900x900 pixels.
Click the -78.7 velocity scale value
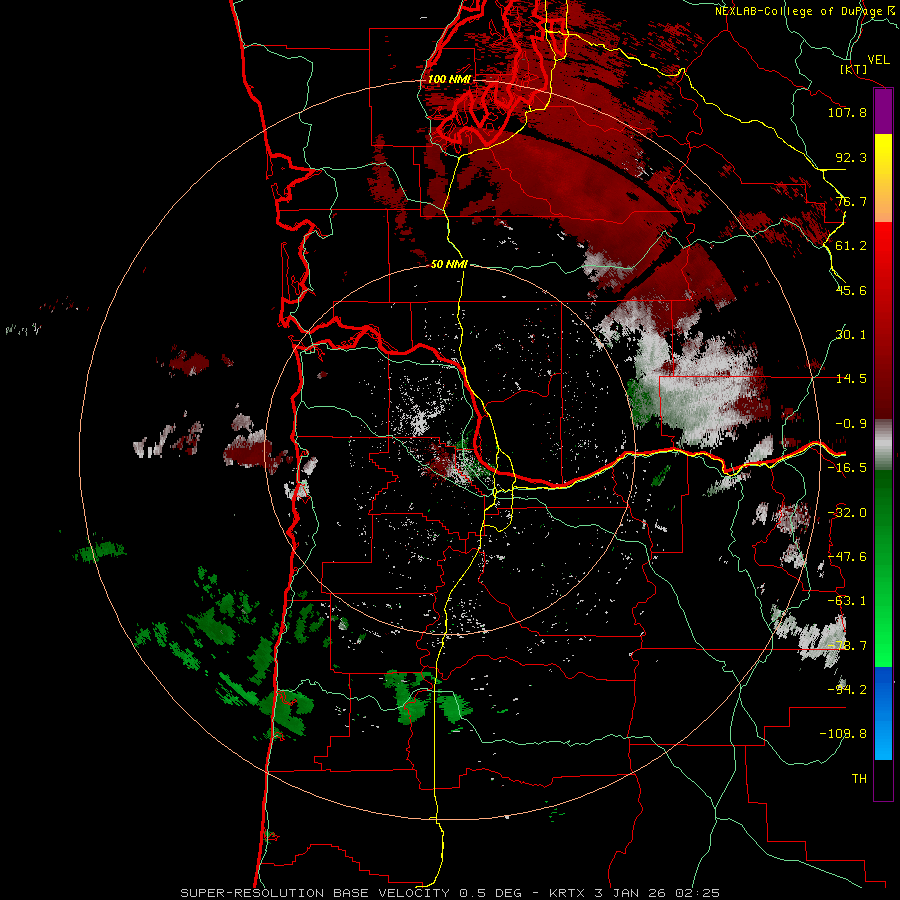(847, 646)
